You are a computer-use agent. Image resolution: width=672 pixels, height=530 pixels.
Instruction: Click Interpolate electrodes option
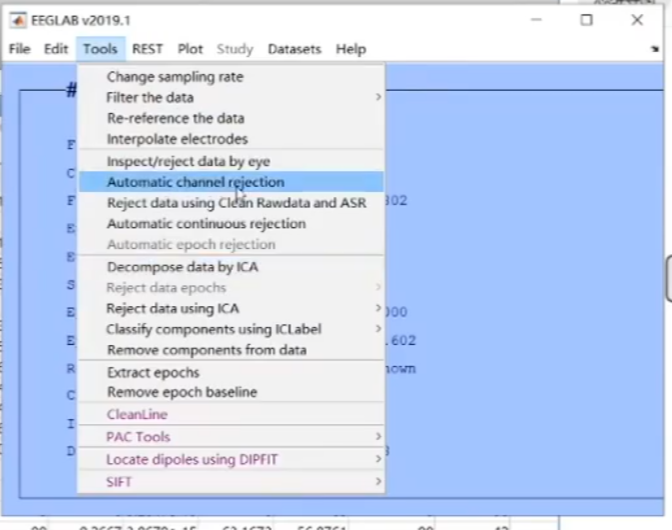click(x=177, y=139)
